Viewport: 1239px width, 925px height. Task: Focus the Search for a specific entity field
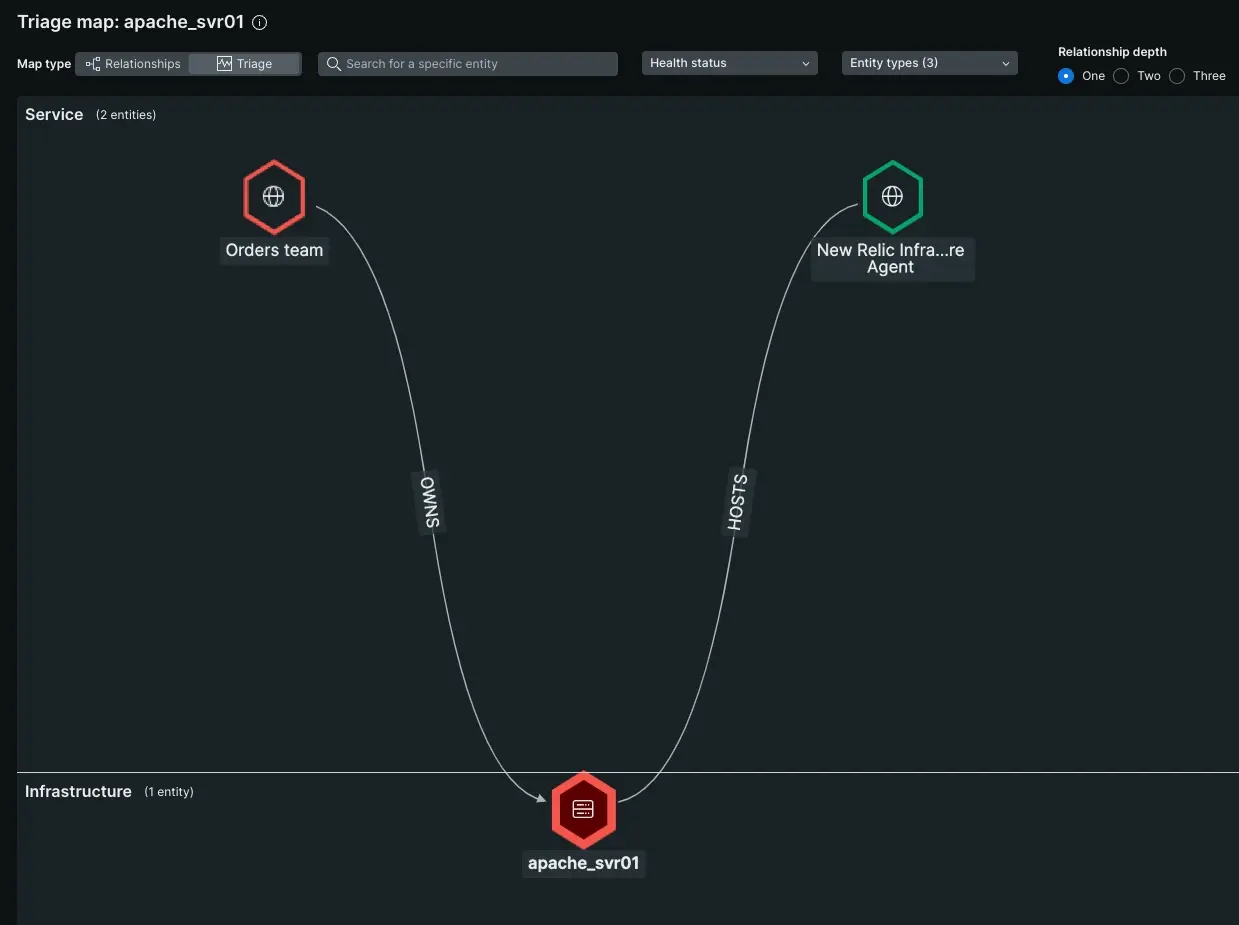pyautogui.click(x=468, y=64)
